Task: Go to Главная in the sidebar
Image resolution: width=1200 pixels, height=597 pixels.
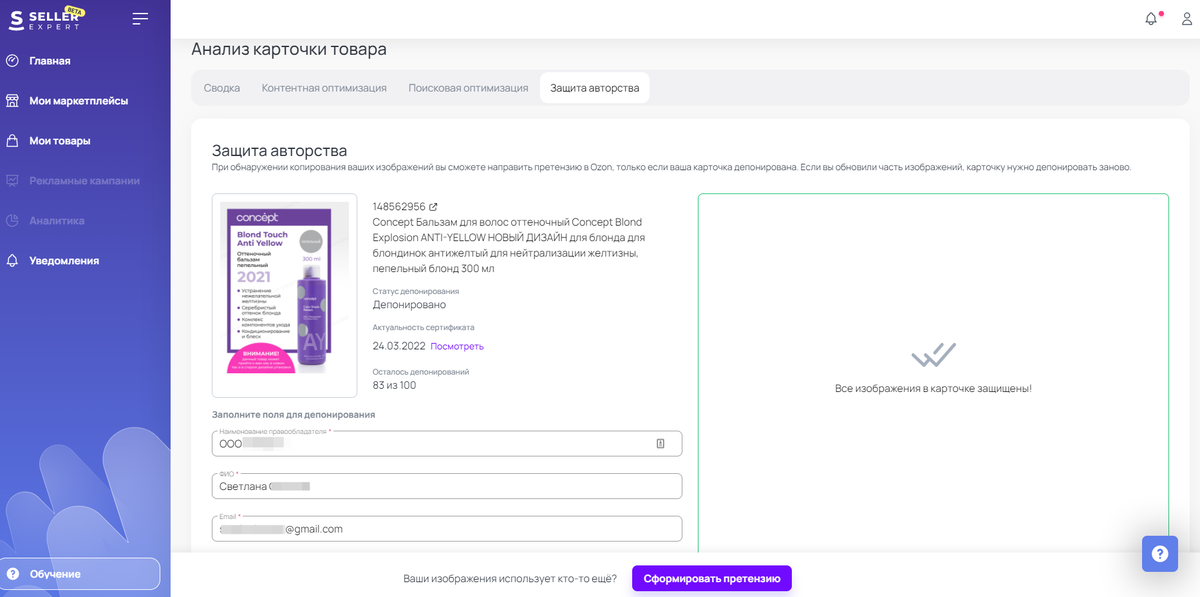Action: coord(49,61)
